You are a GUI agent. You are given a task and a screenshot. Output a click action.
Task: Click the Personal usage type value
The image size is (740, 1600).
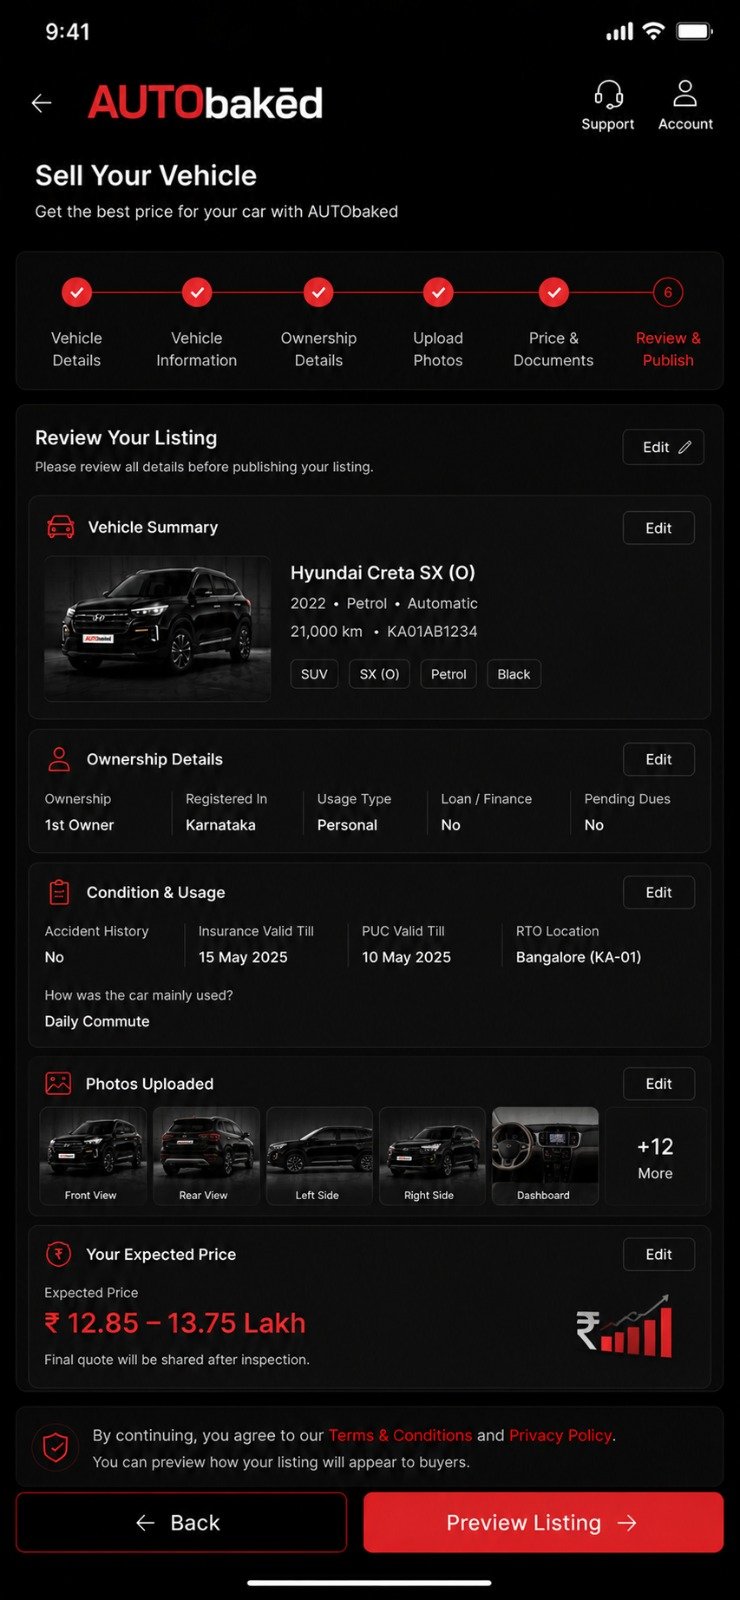347,825
